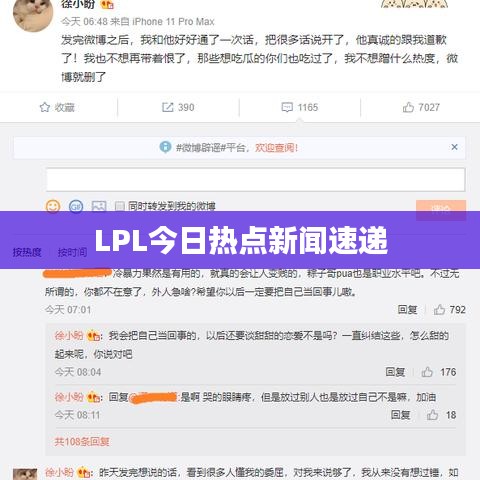Like the post with 7027 thumbs-up
The width and height of the screenshot is (480, 480).
[408, 107]
